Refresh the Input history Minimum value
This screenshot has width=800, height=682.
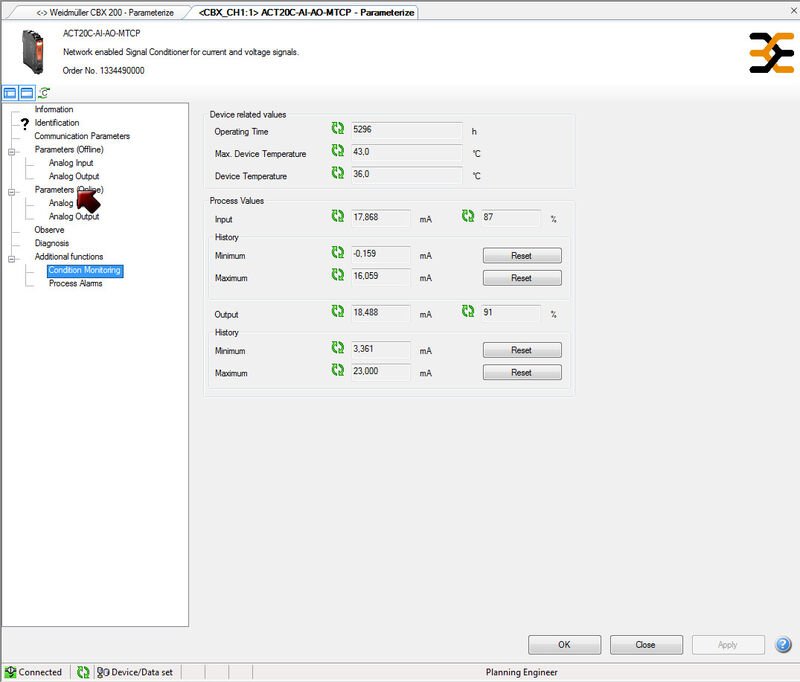(x=338, y=252)
